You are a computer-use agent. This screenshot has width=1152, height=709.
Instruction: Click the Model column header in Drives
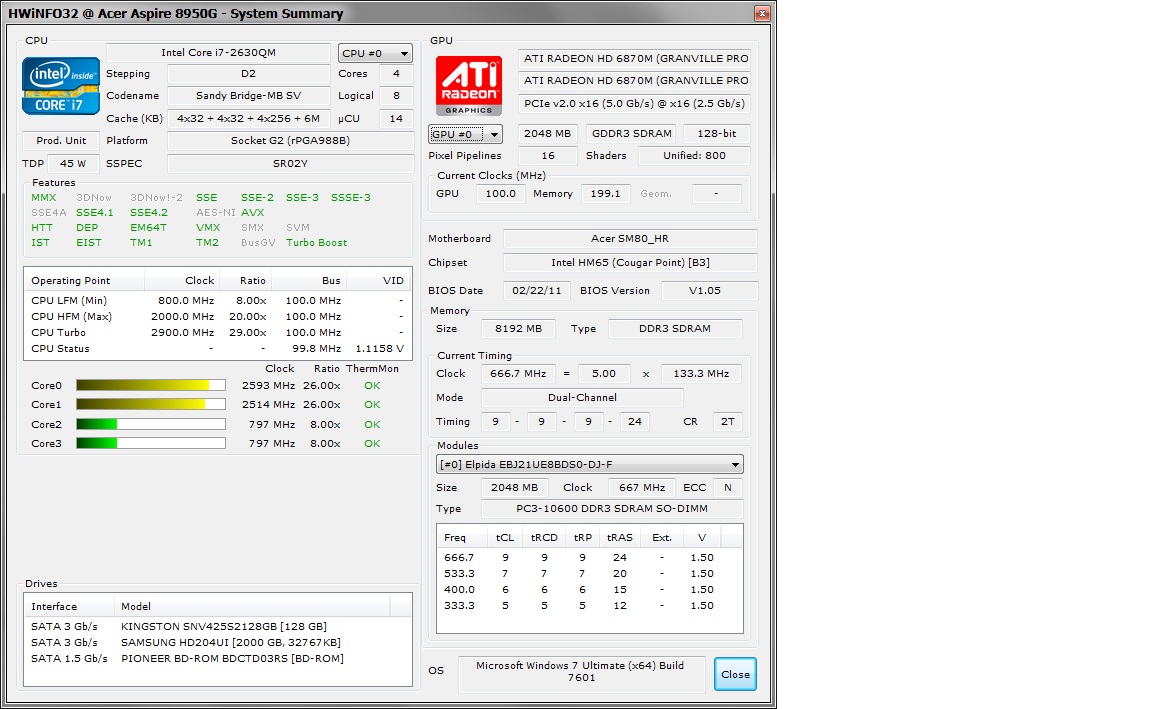pos(252,607)
